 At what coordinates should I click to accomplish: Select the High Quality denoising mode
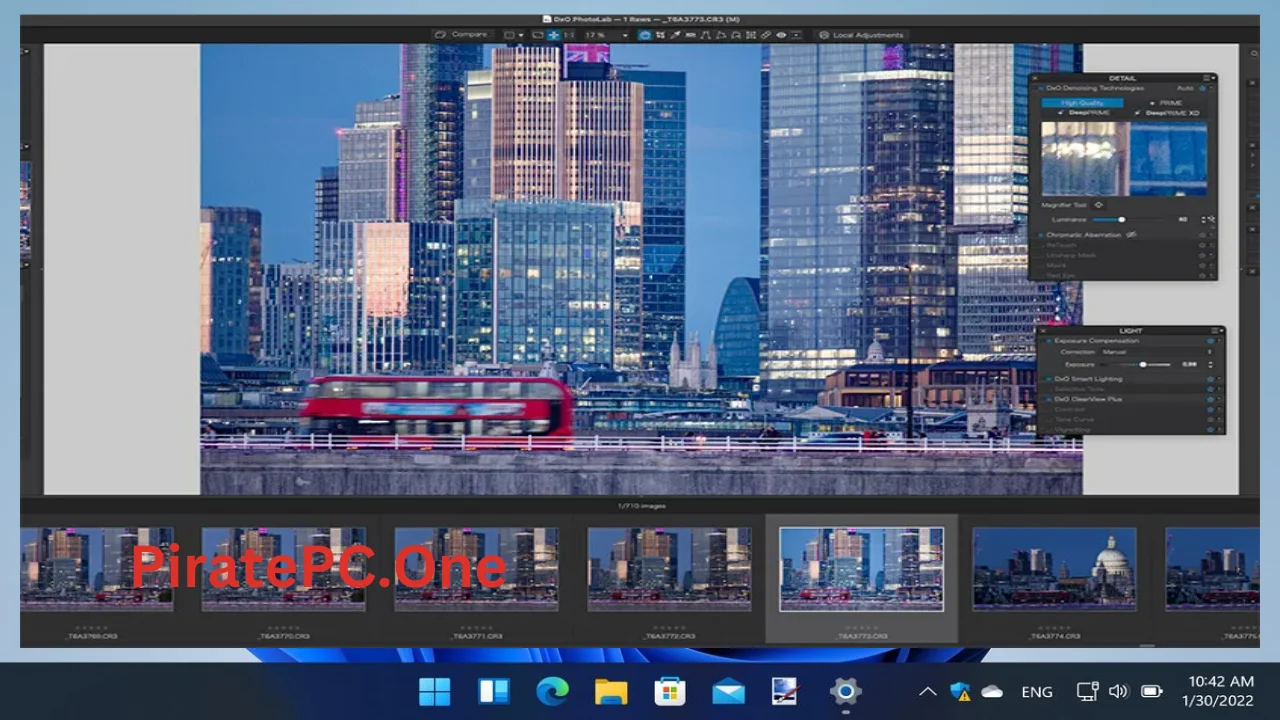[x=1083, y=103]
